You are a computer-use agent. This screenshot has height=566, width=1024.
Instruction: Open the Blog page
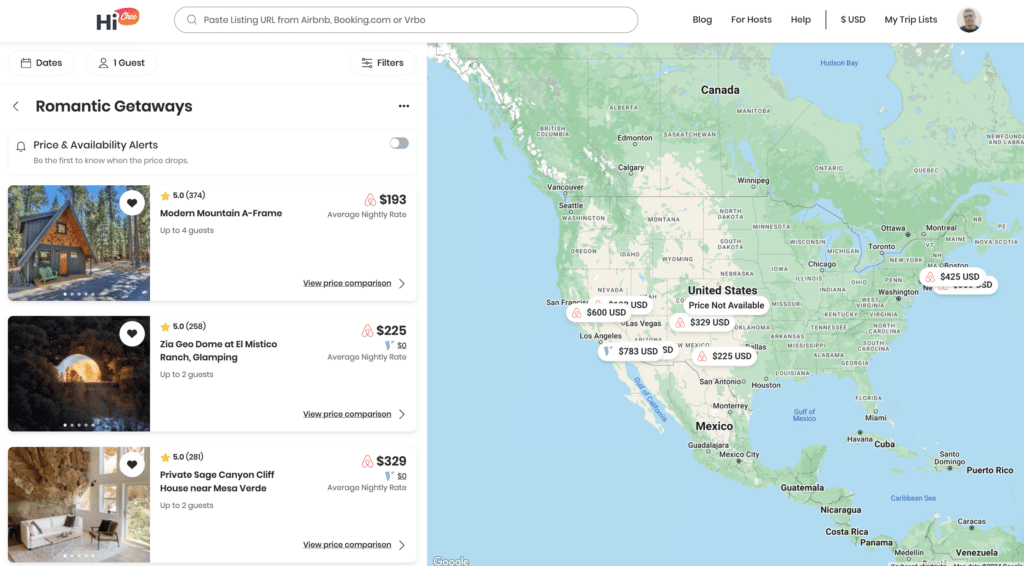pos(702,20)
